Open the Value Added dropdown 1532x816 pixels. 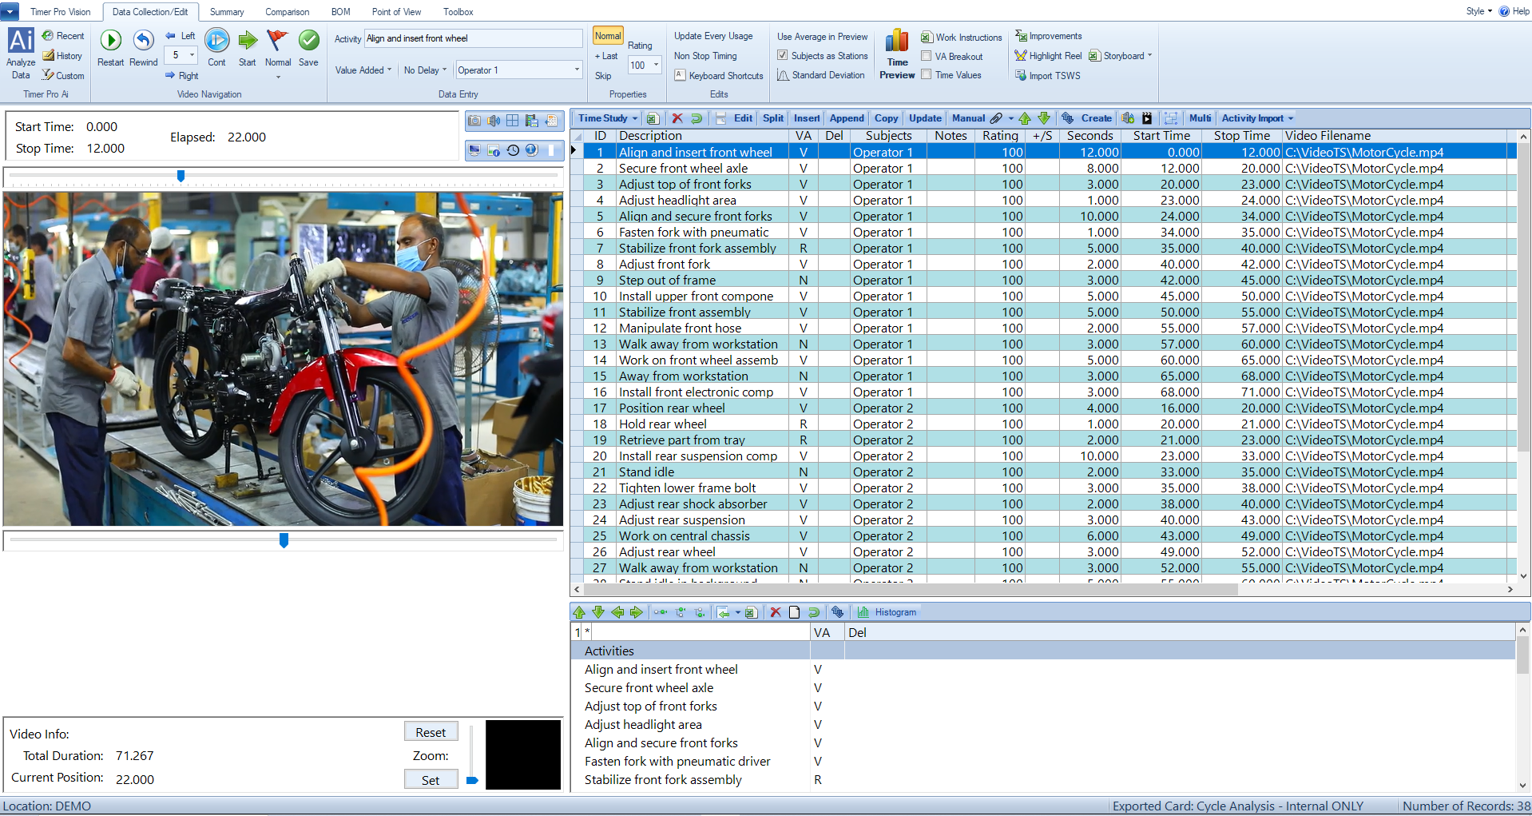pyautogui.click(x=363, y=70)
